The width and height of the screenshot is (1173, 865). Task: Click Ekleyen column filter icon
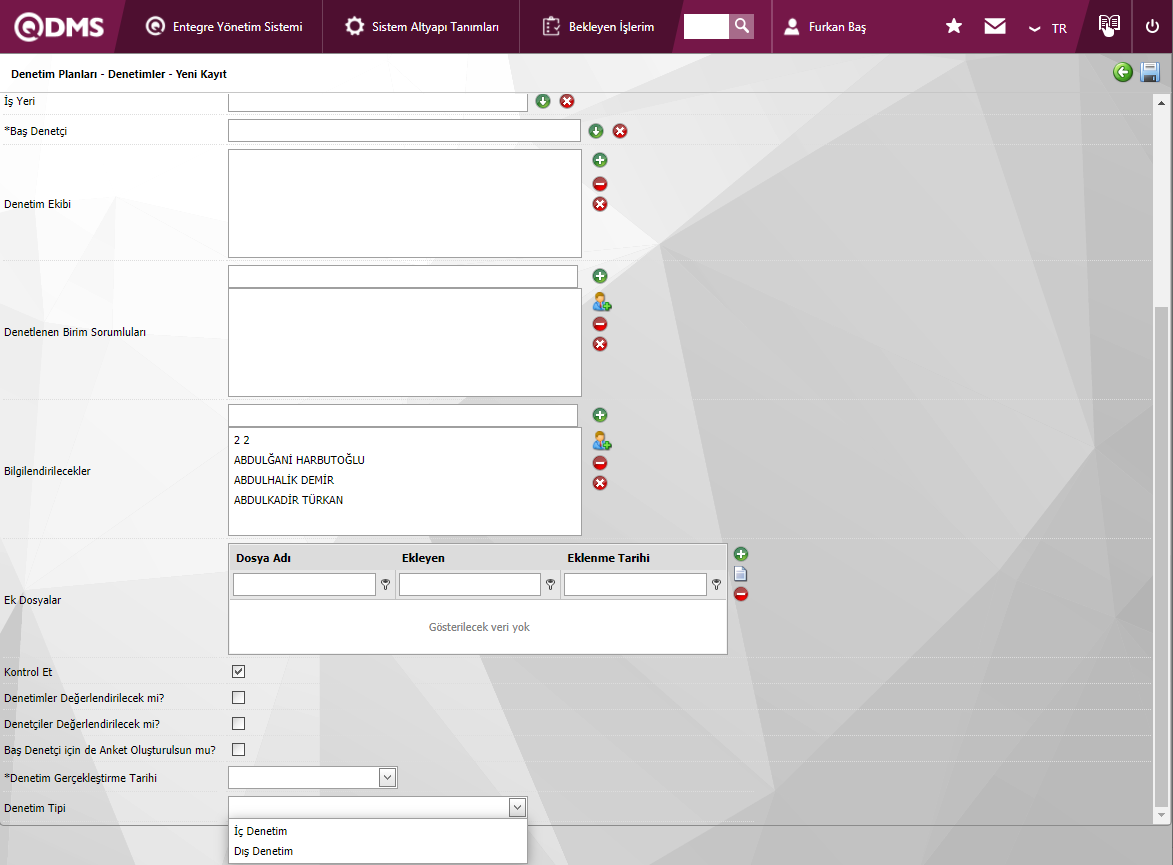551,584
